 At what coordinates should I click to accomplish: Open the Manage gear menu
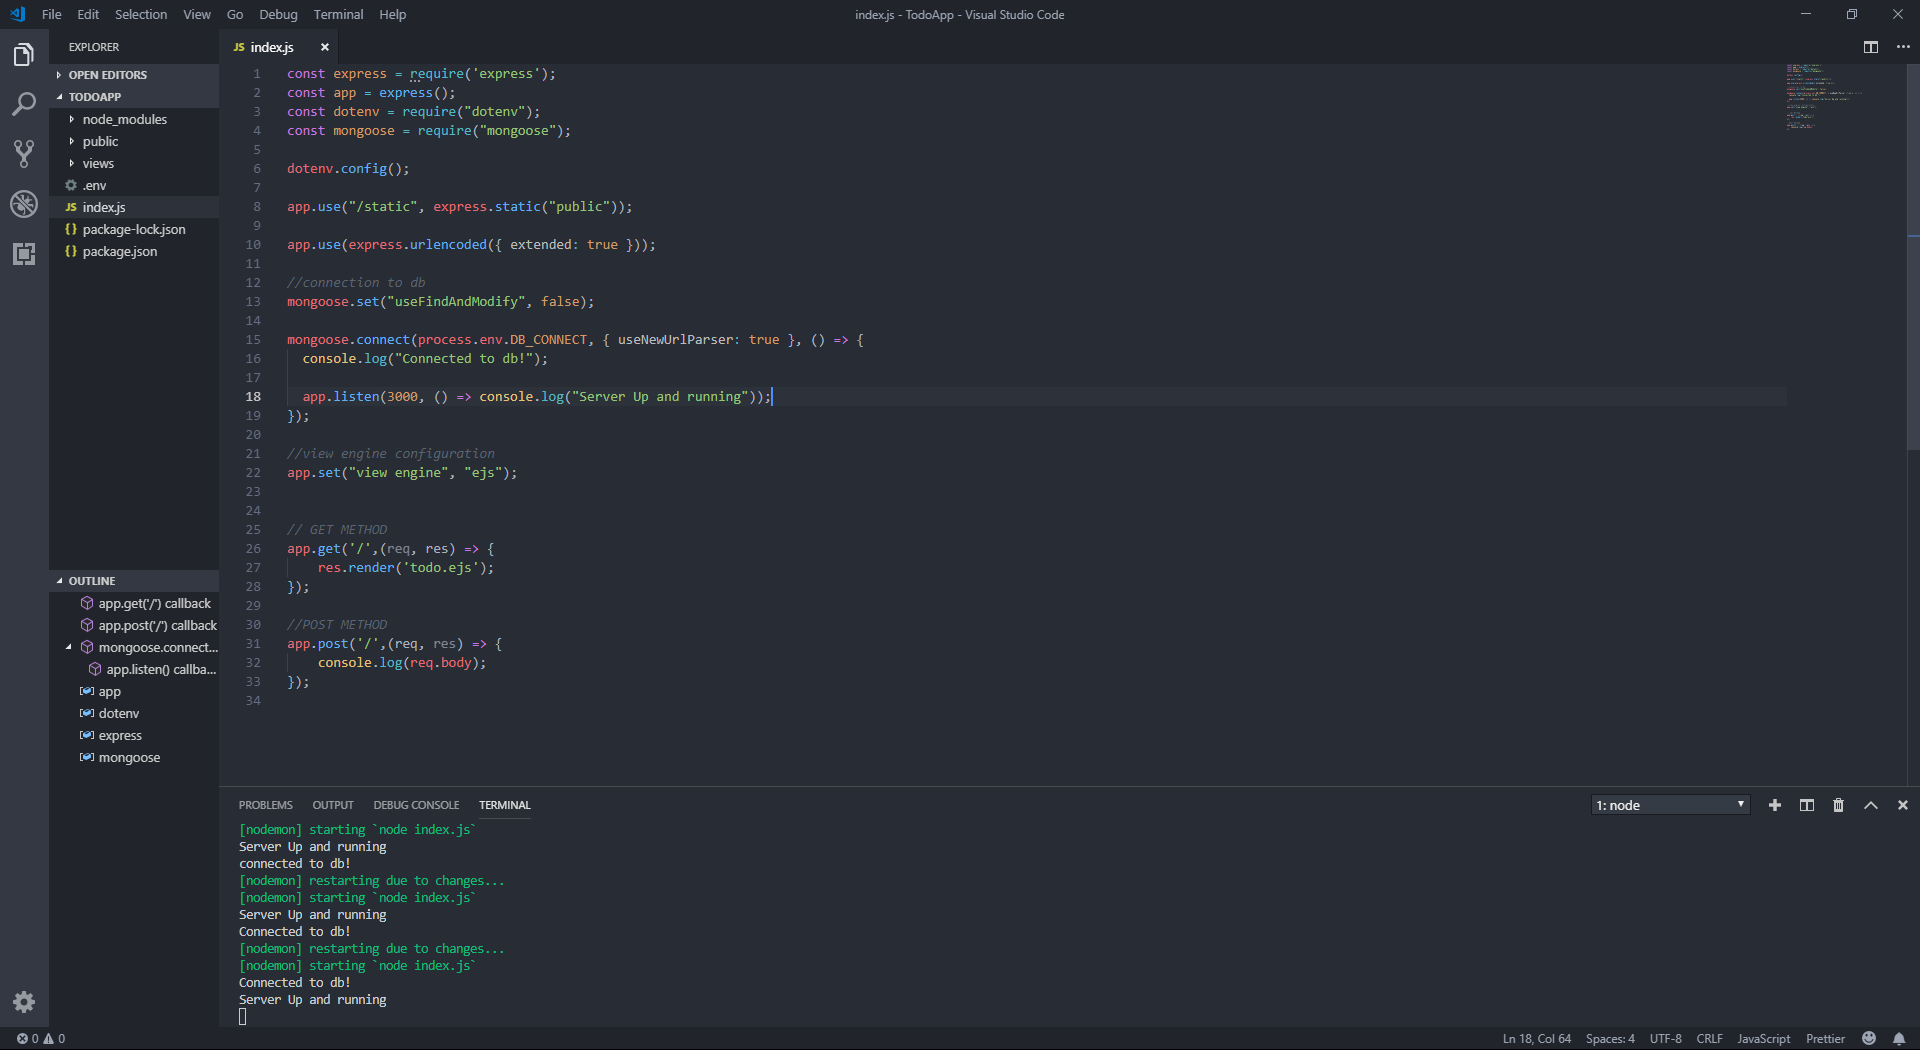point(24,1002)
